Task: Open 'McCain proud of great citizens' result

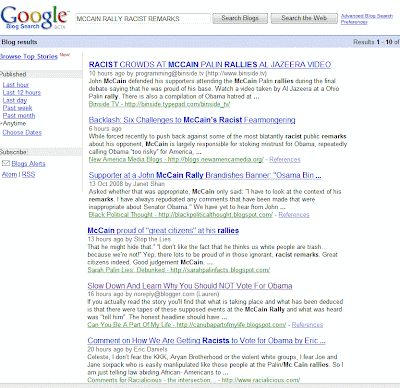Action: pos(163,230)
